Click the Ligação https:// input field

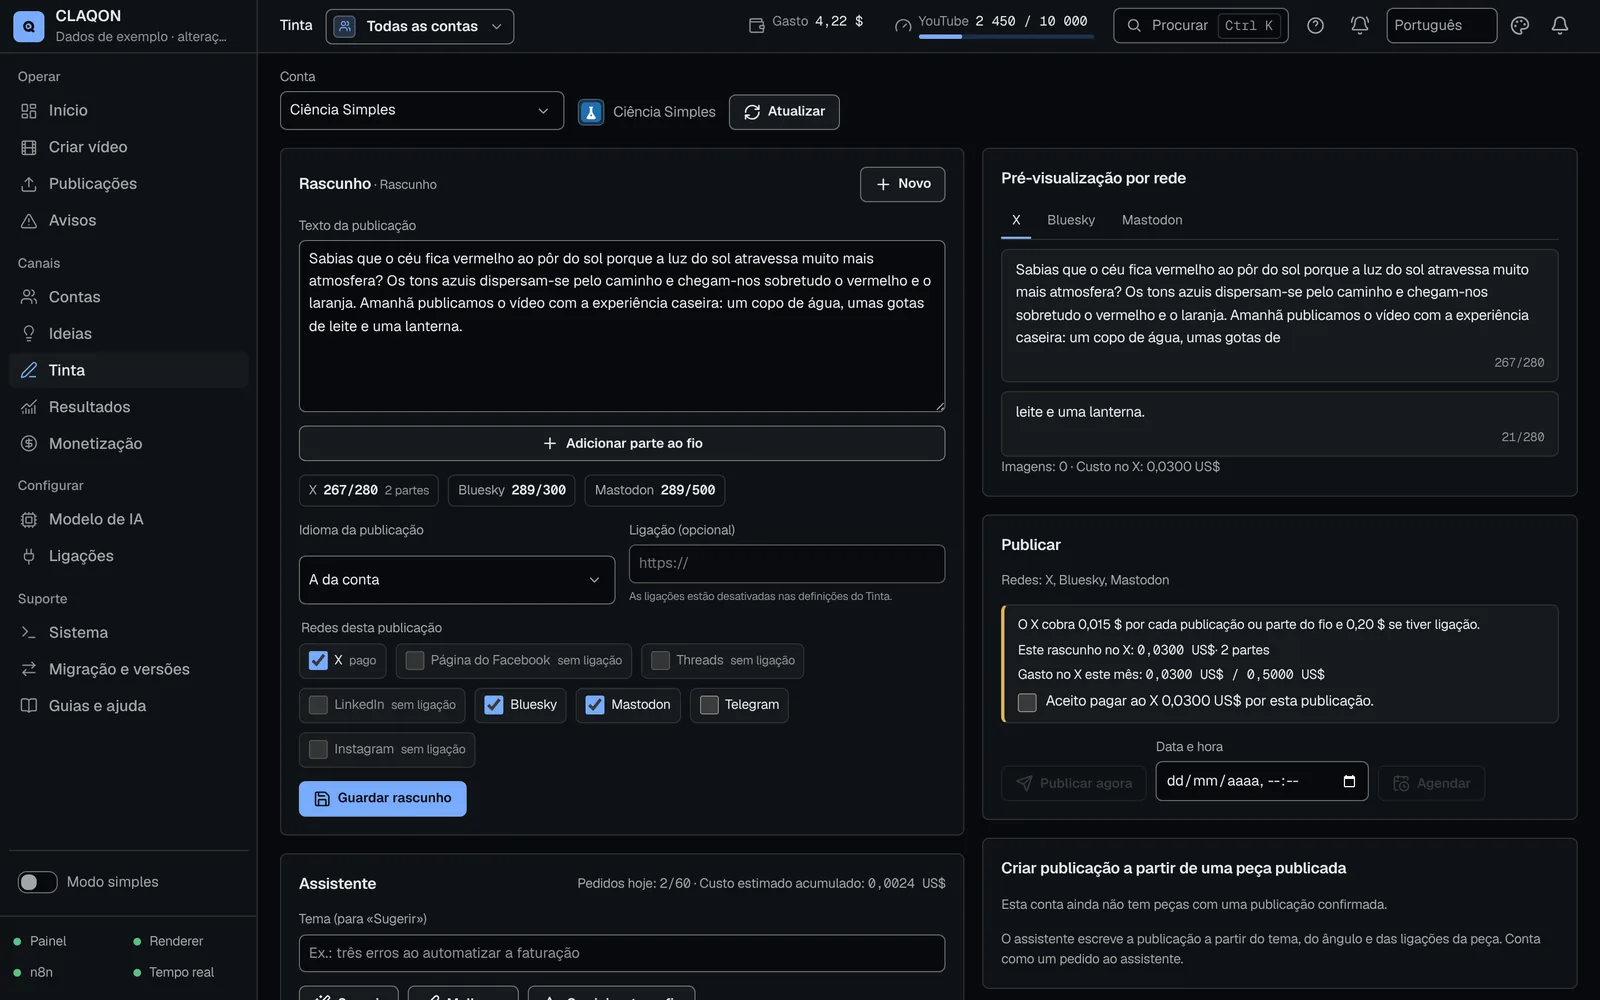[x=787, y=564]
